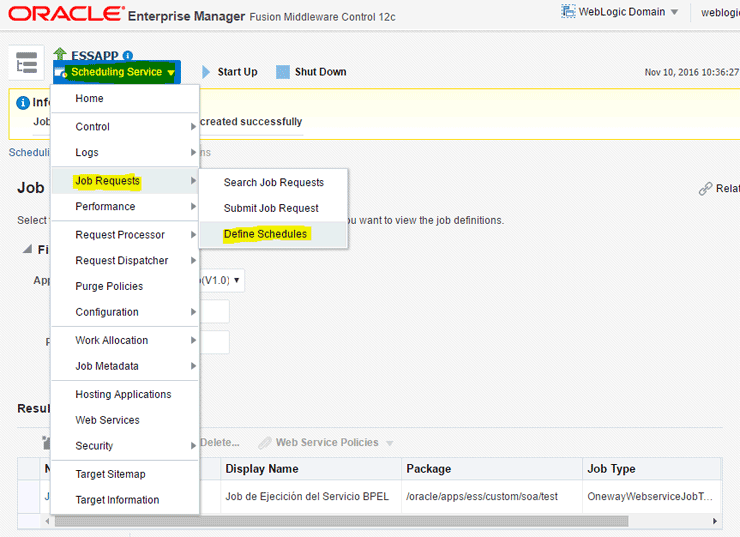Open the Configuration submenu
Screen dimensions: 740x537
[125, 312]
